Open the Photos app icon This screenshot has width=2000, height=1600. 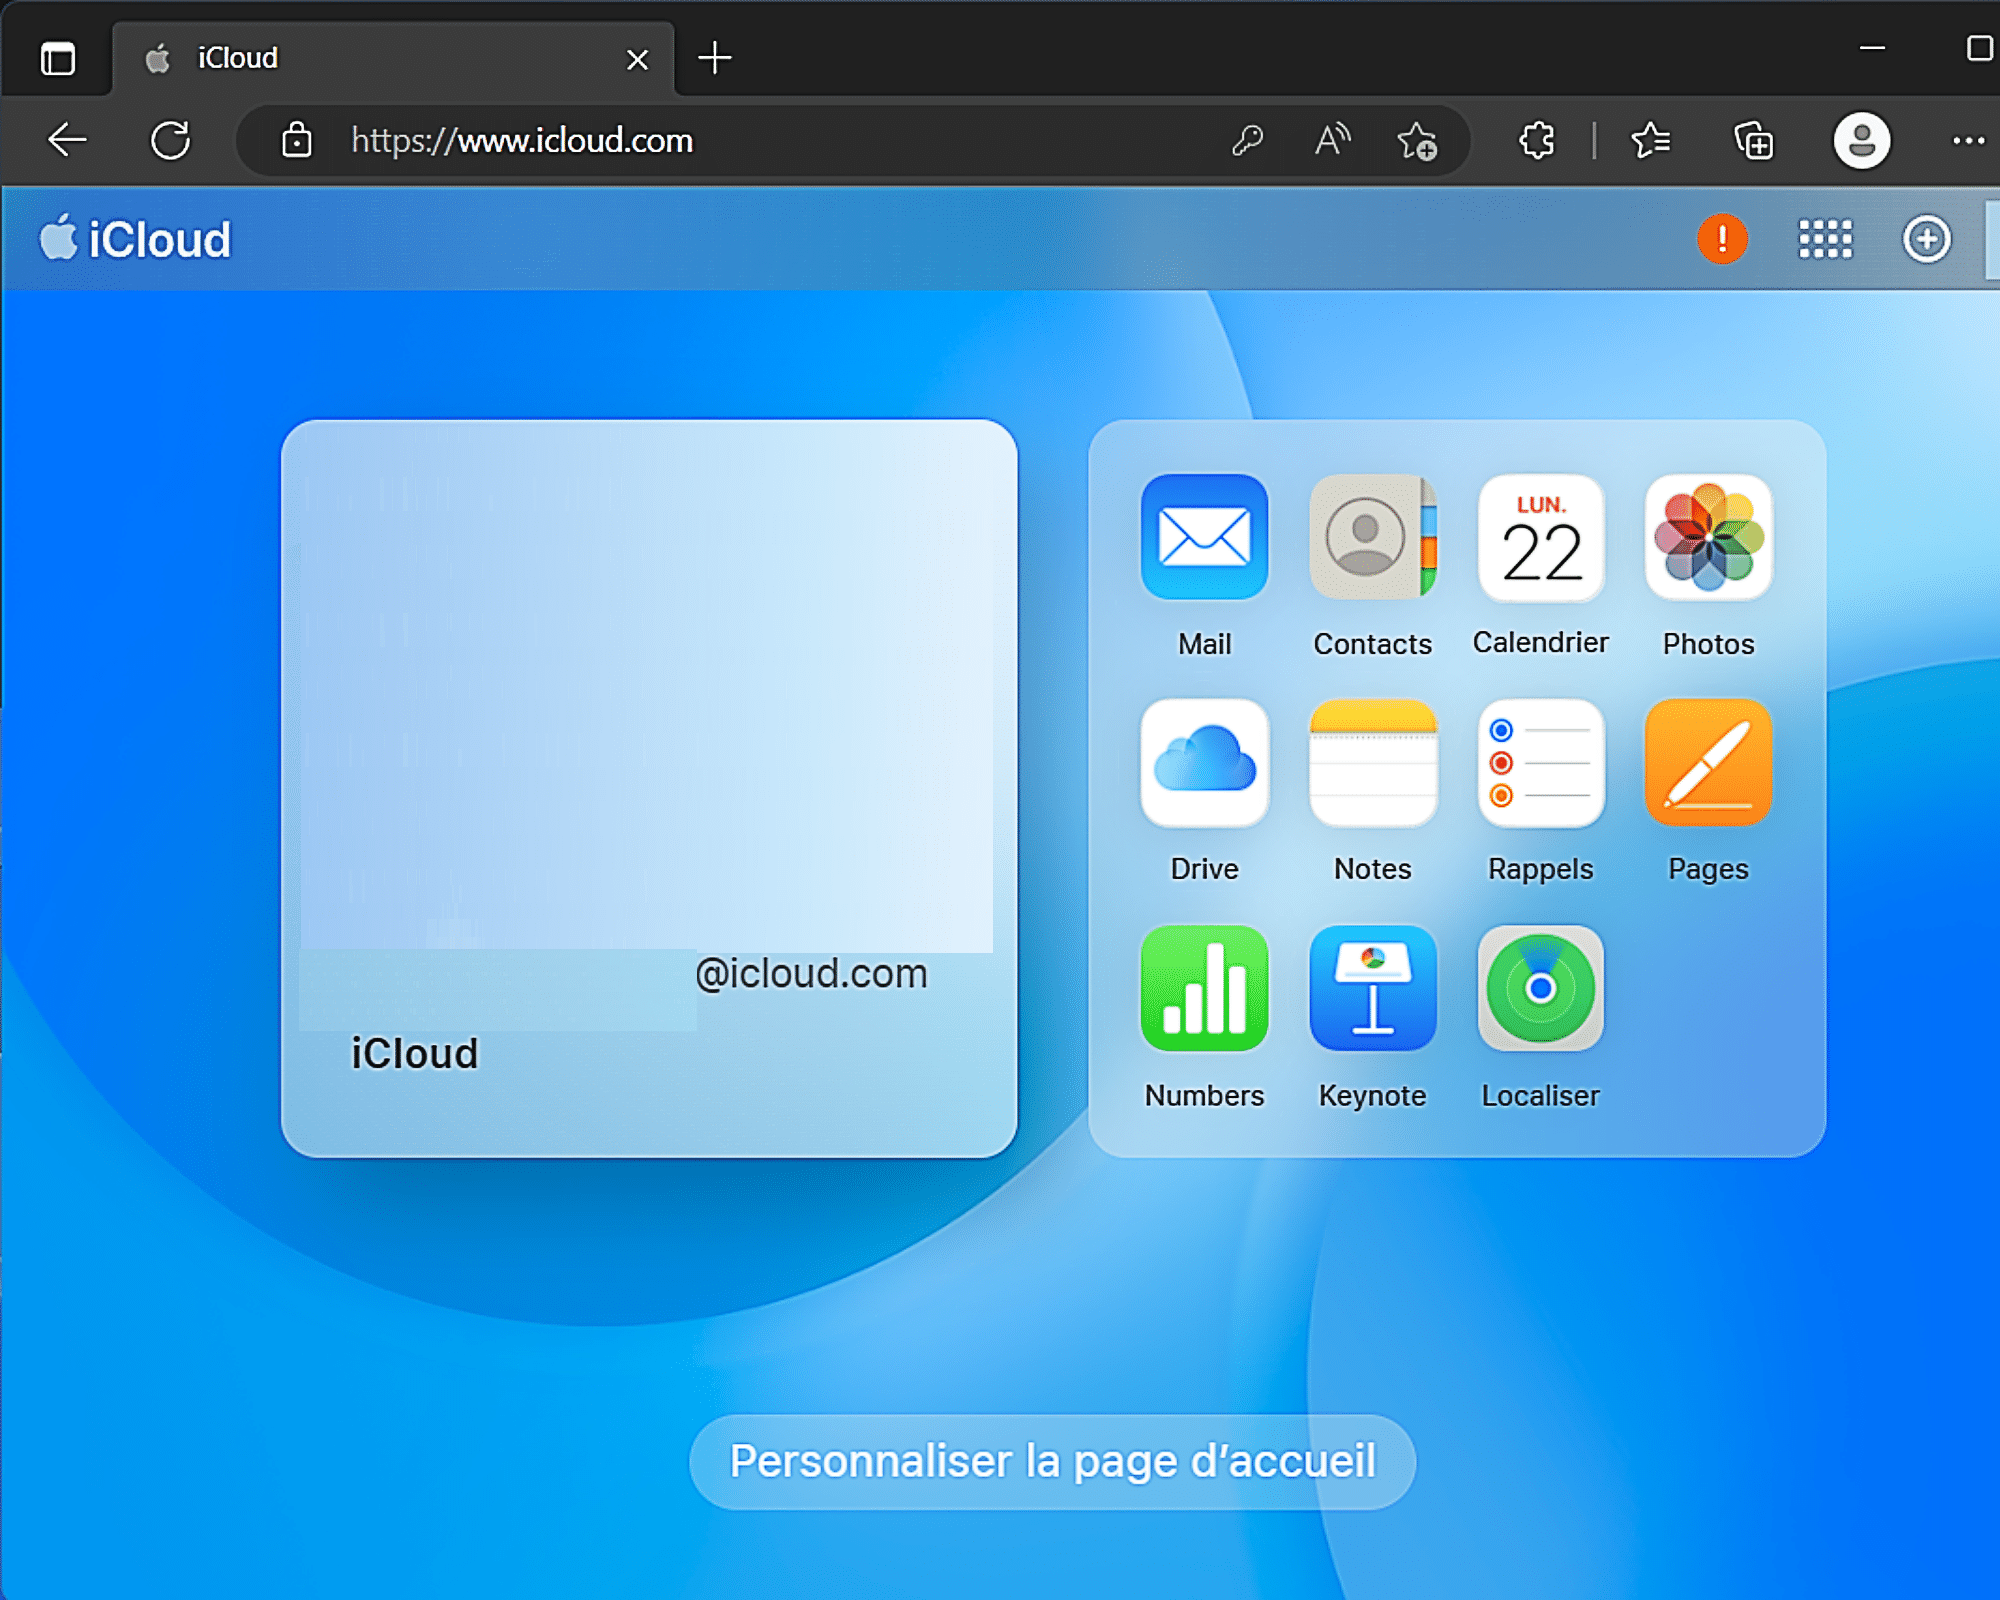coord(1708,537)
